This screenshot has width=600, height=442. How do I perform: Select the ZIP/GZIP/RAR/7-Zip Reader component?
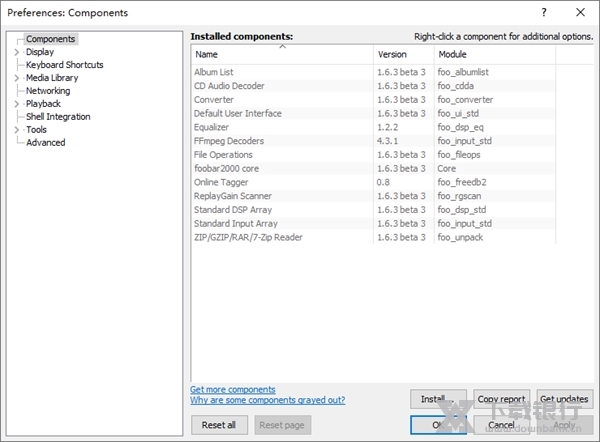point(373,237)
